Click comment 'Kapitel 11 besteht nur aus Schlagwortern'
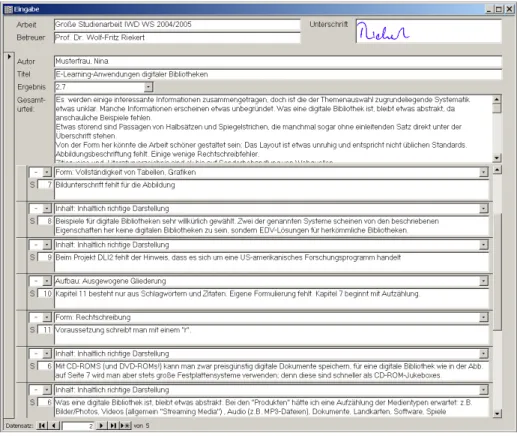 click(271, 299)
